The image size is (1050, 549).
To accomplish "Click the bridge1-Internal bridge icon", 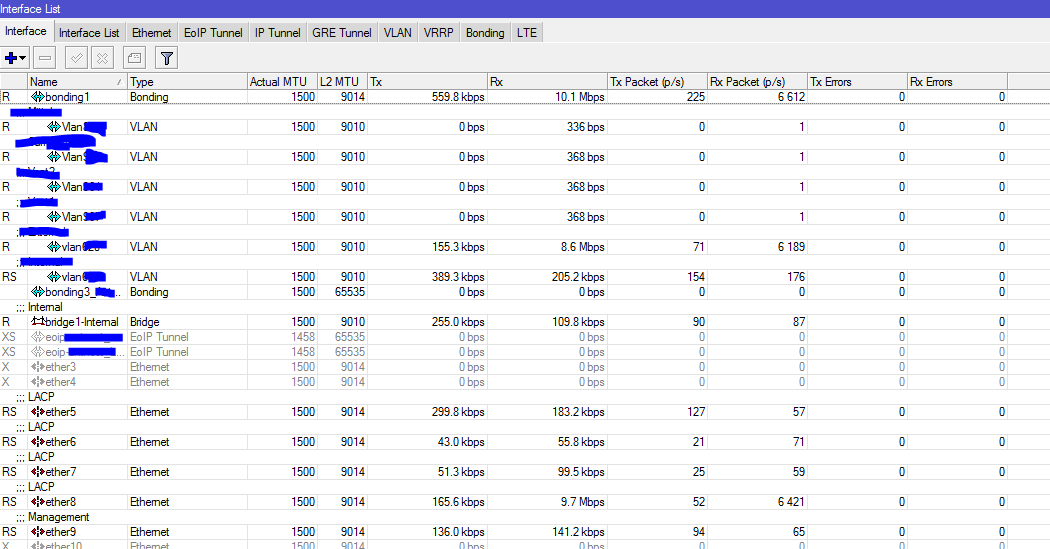I will point(38,322).
